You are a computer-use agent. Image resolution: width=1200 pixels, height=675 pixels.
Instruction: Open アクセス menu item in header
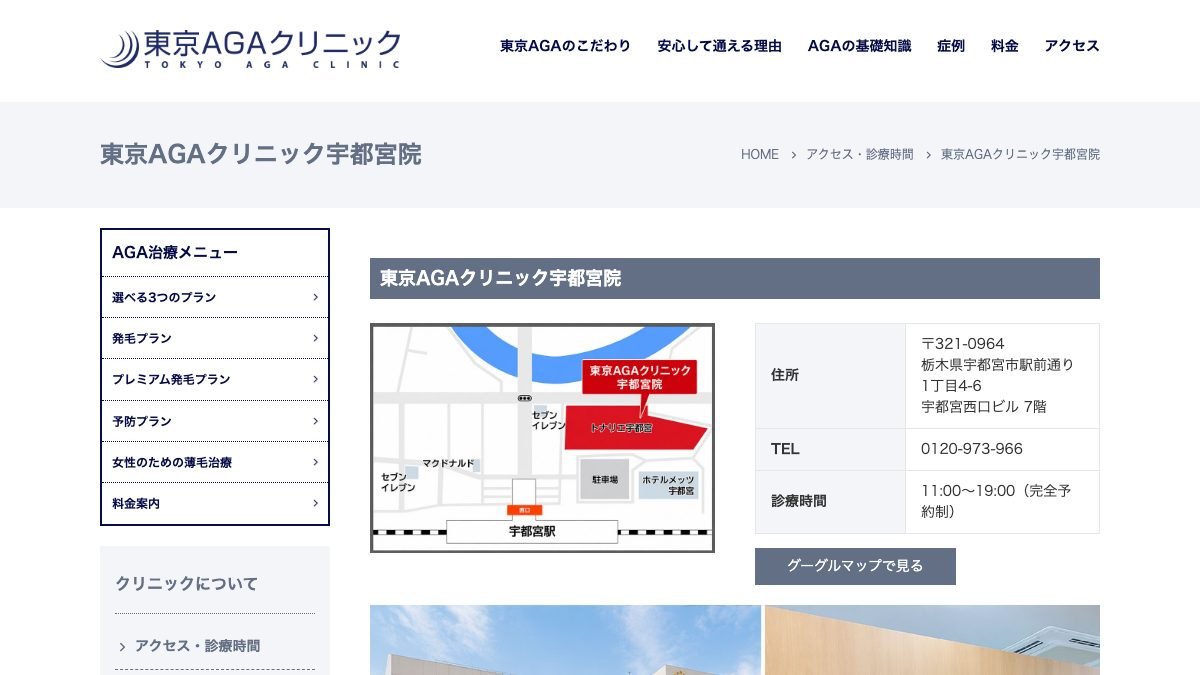coord(1072,46)
